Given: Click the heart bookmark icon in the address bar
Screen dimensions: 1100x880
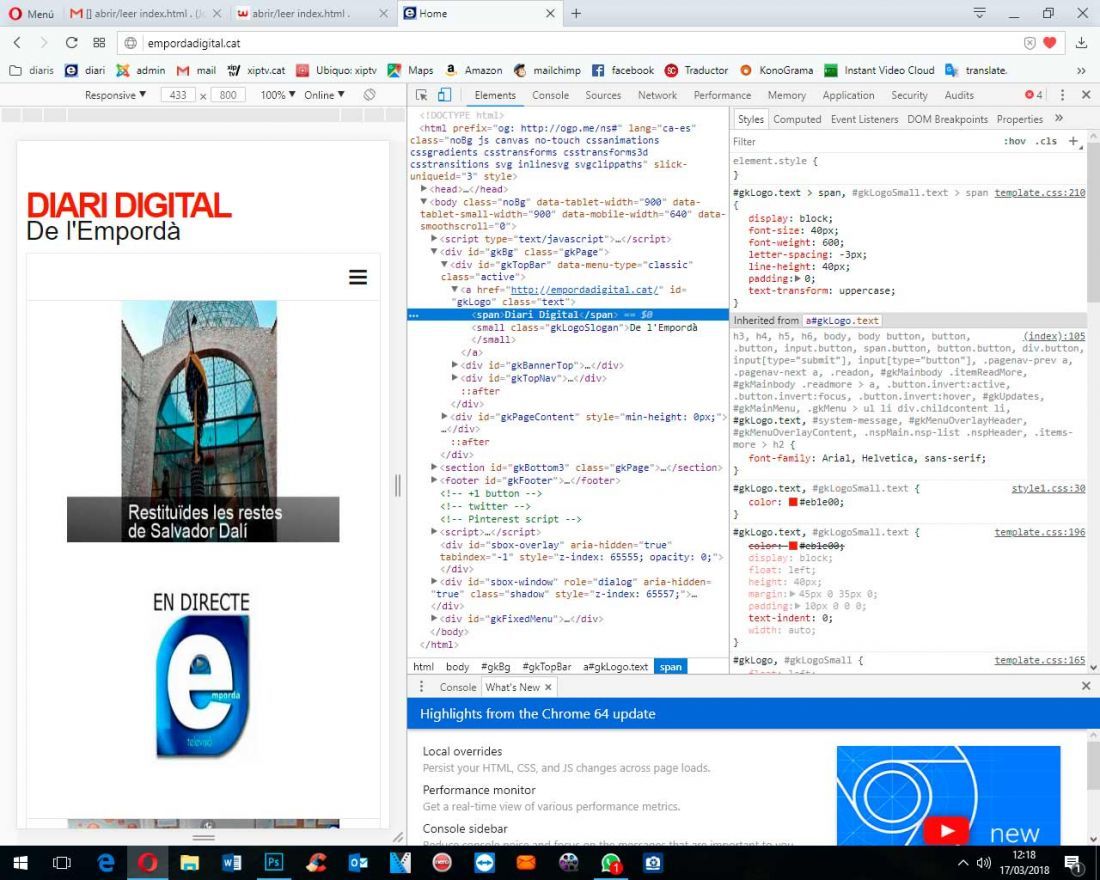Looking at the screenshot, I should coord(1049,43).
